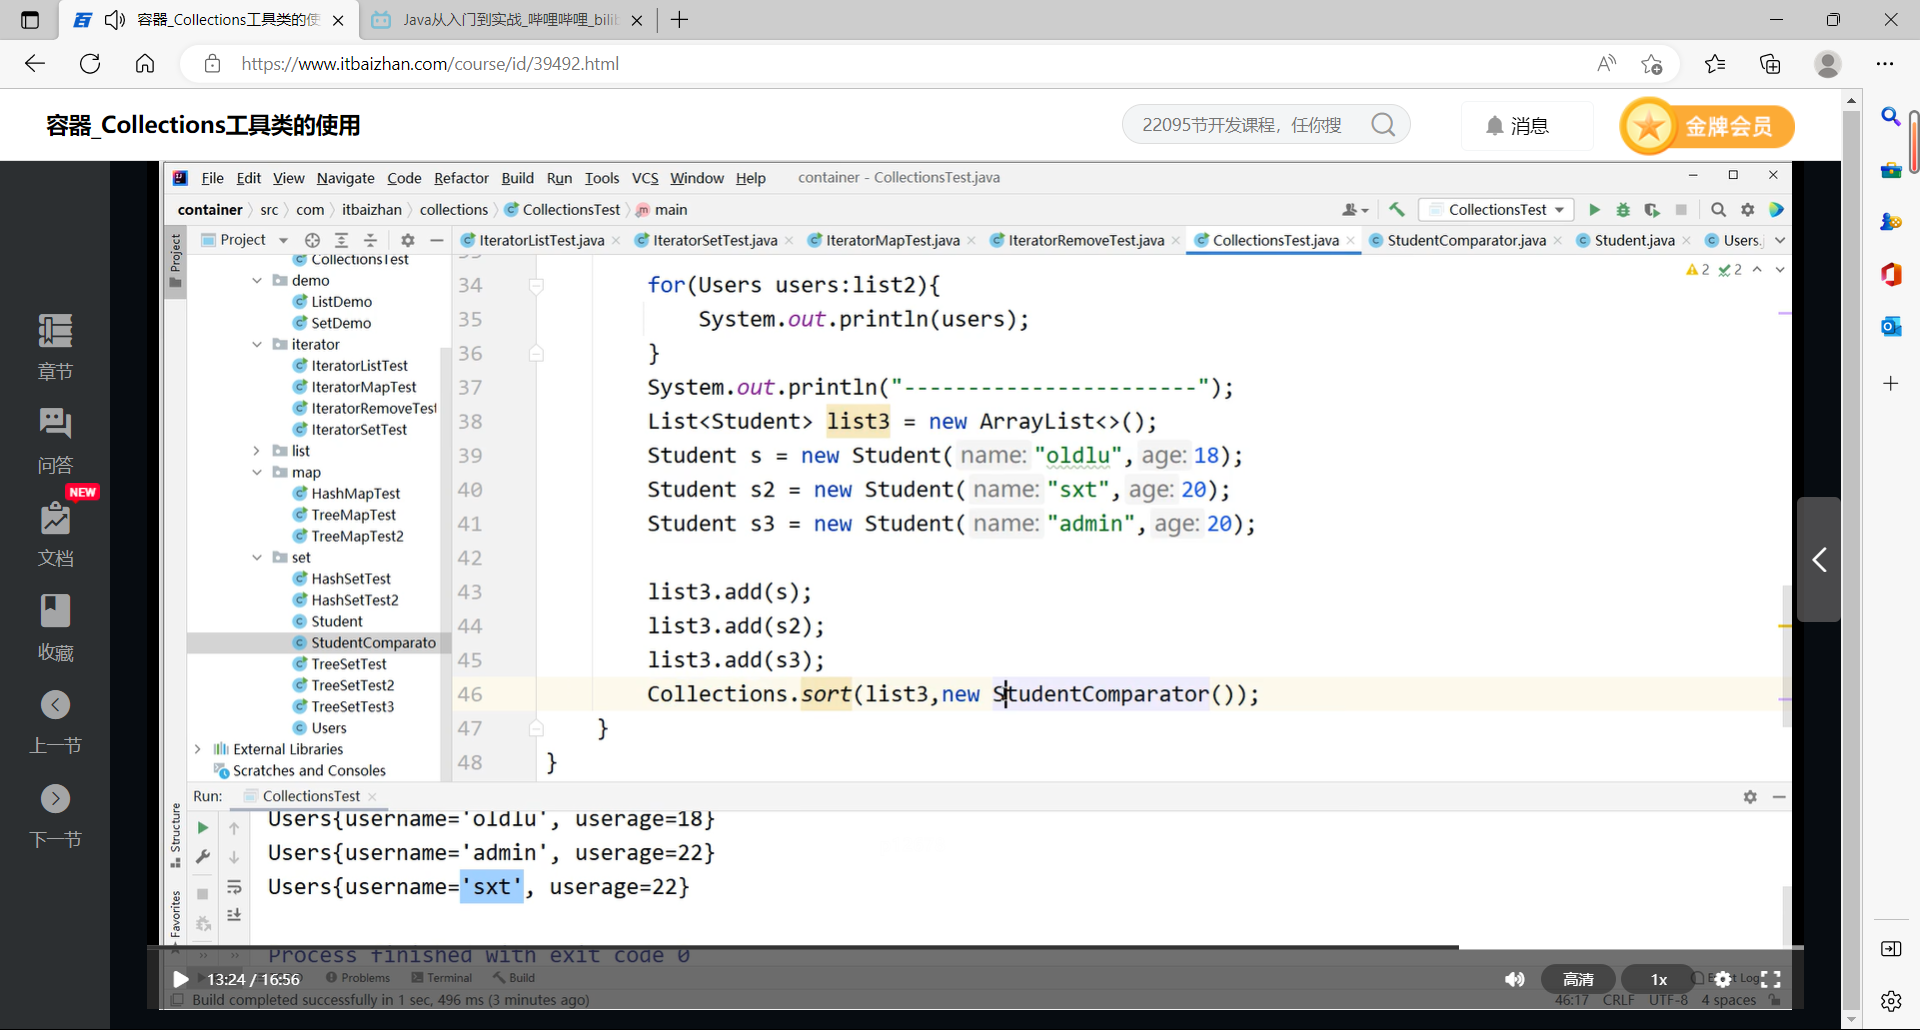Open the browser favorites list

(1715, 64)
